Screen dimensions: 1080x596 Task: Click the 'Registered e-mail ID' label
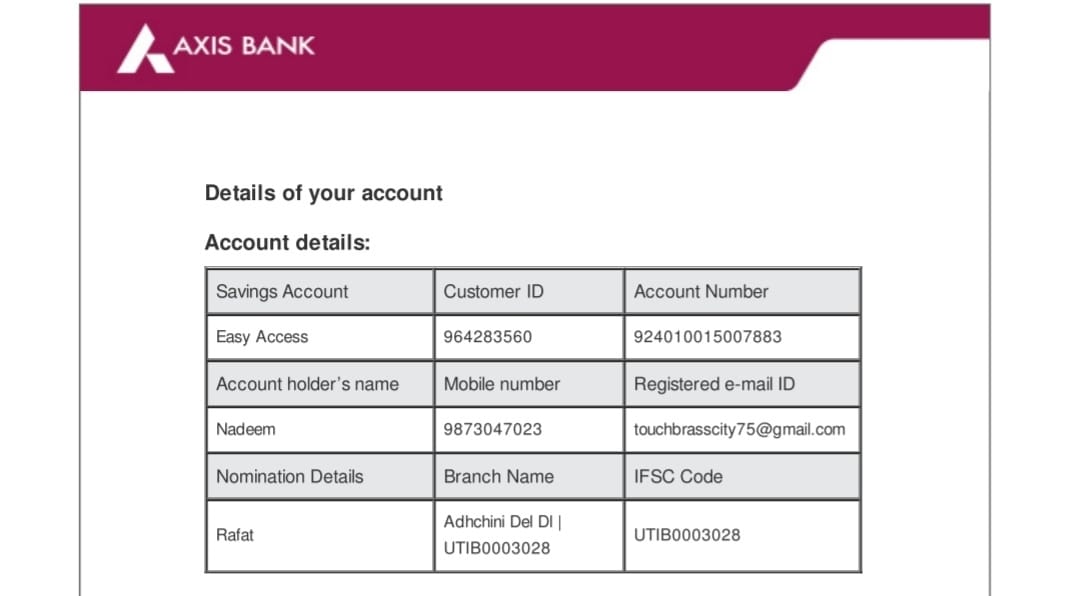click(x=714, y=384)
